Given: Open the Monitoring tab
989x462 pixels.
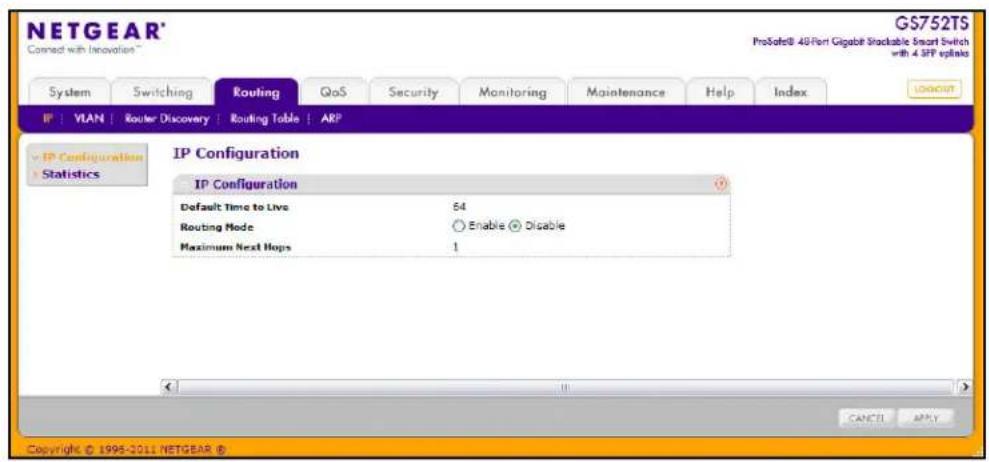Looking at the screenshot, I should (x=513, y=92).
